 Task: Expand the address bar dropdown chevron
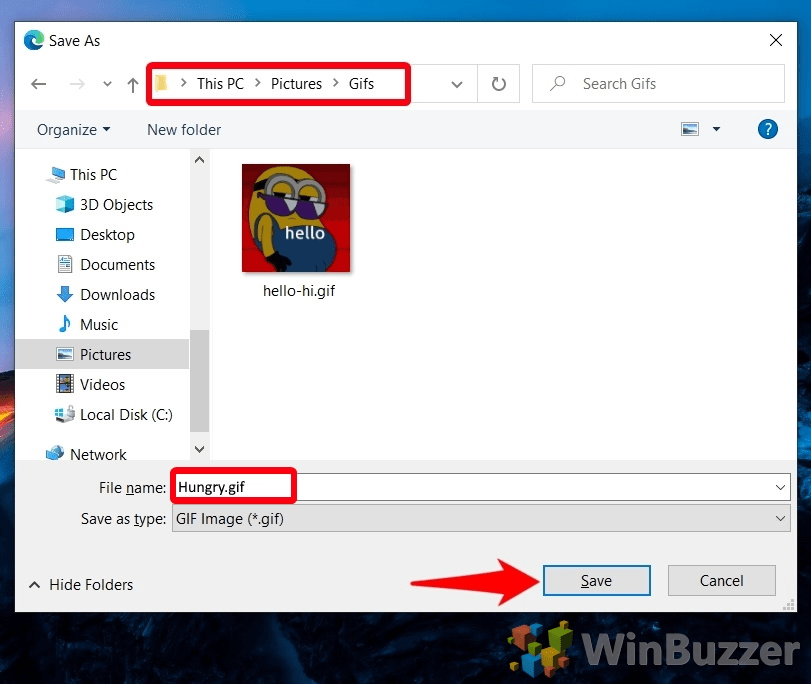pos(455,84)
